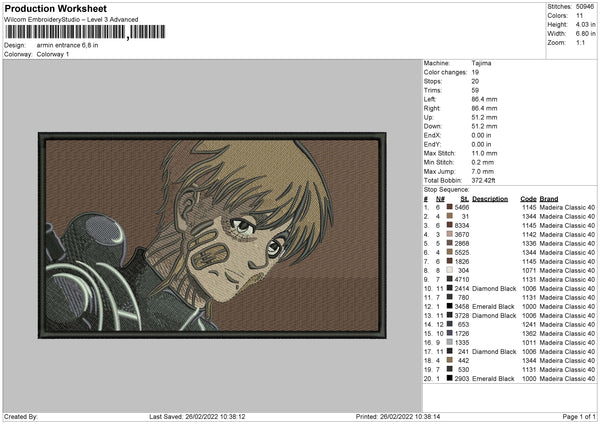Pick the off-white swatch in stop row 8
Image resolution: width=600 pixels, height=424 pixels.
click(x=450, y=270)
